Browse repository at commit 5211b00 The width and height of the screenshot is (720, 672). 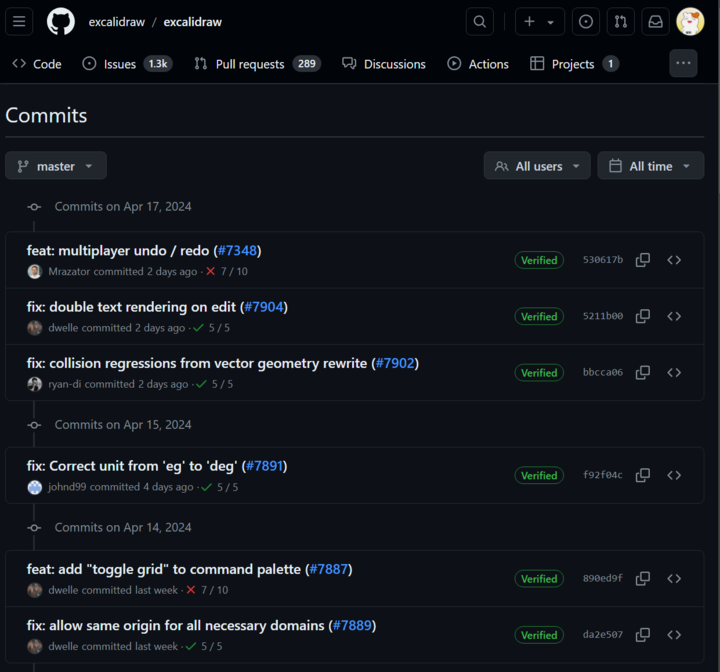pyautogui.click(x=674, y=316)
